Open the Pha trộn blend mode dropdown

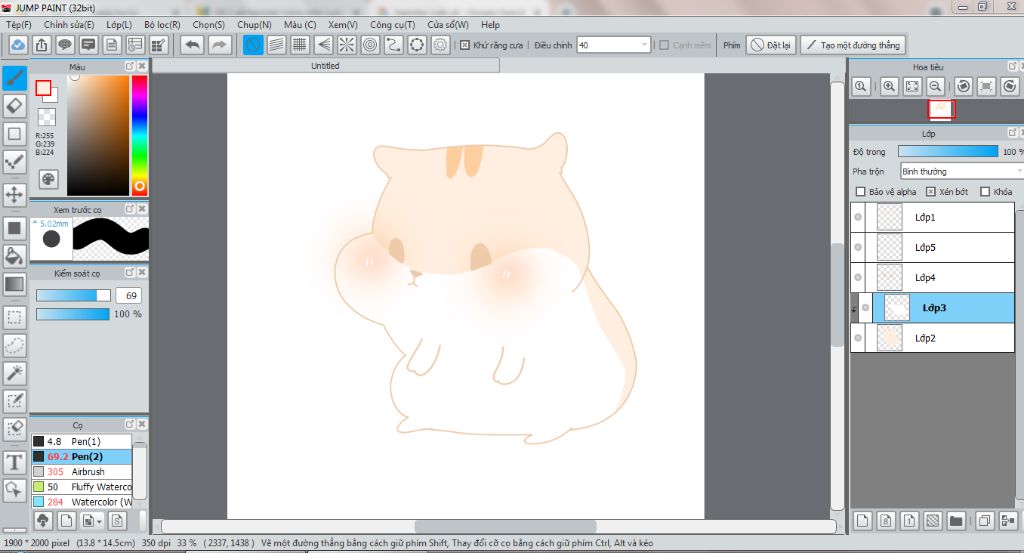[961, 171]
